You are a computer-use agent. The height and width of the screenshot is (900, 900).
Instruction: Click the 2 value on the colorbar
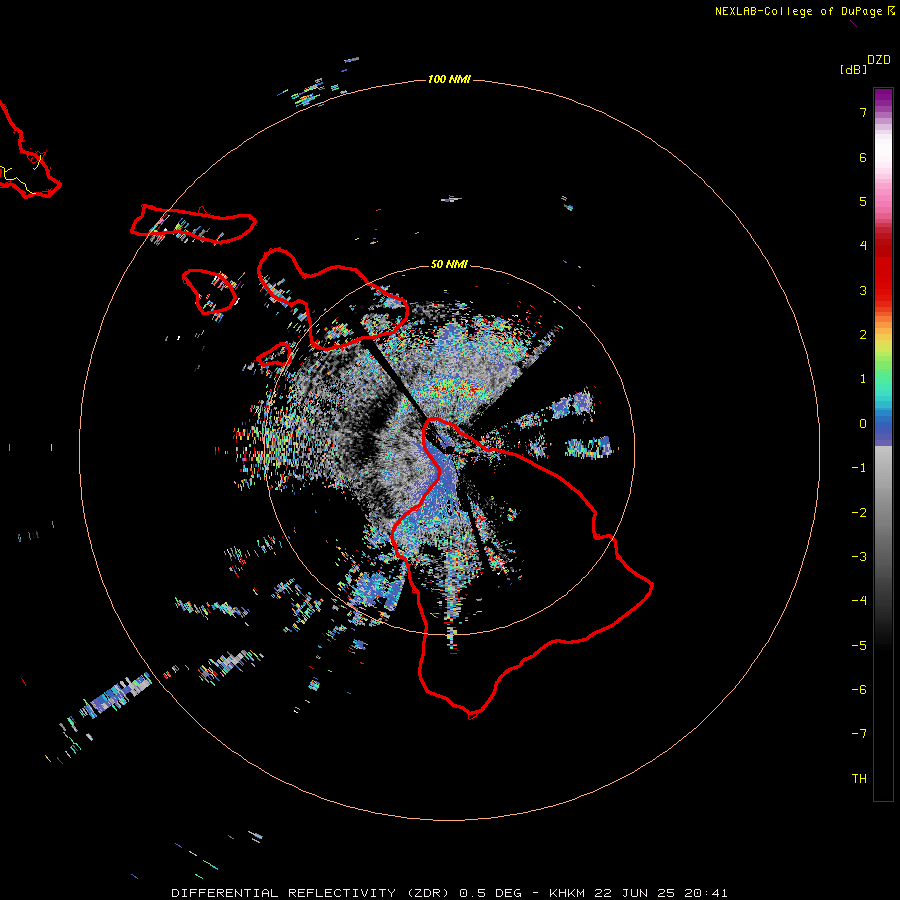[x=863, y=335]
